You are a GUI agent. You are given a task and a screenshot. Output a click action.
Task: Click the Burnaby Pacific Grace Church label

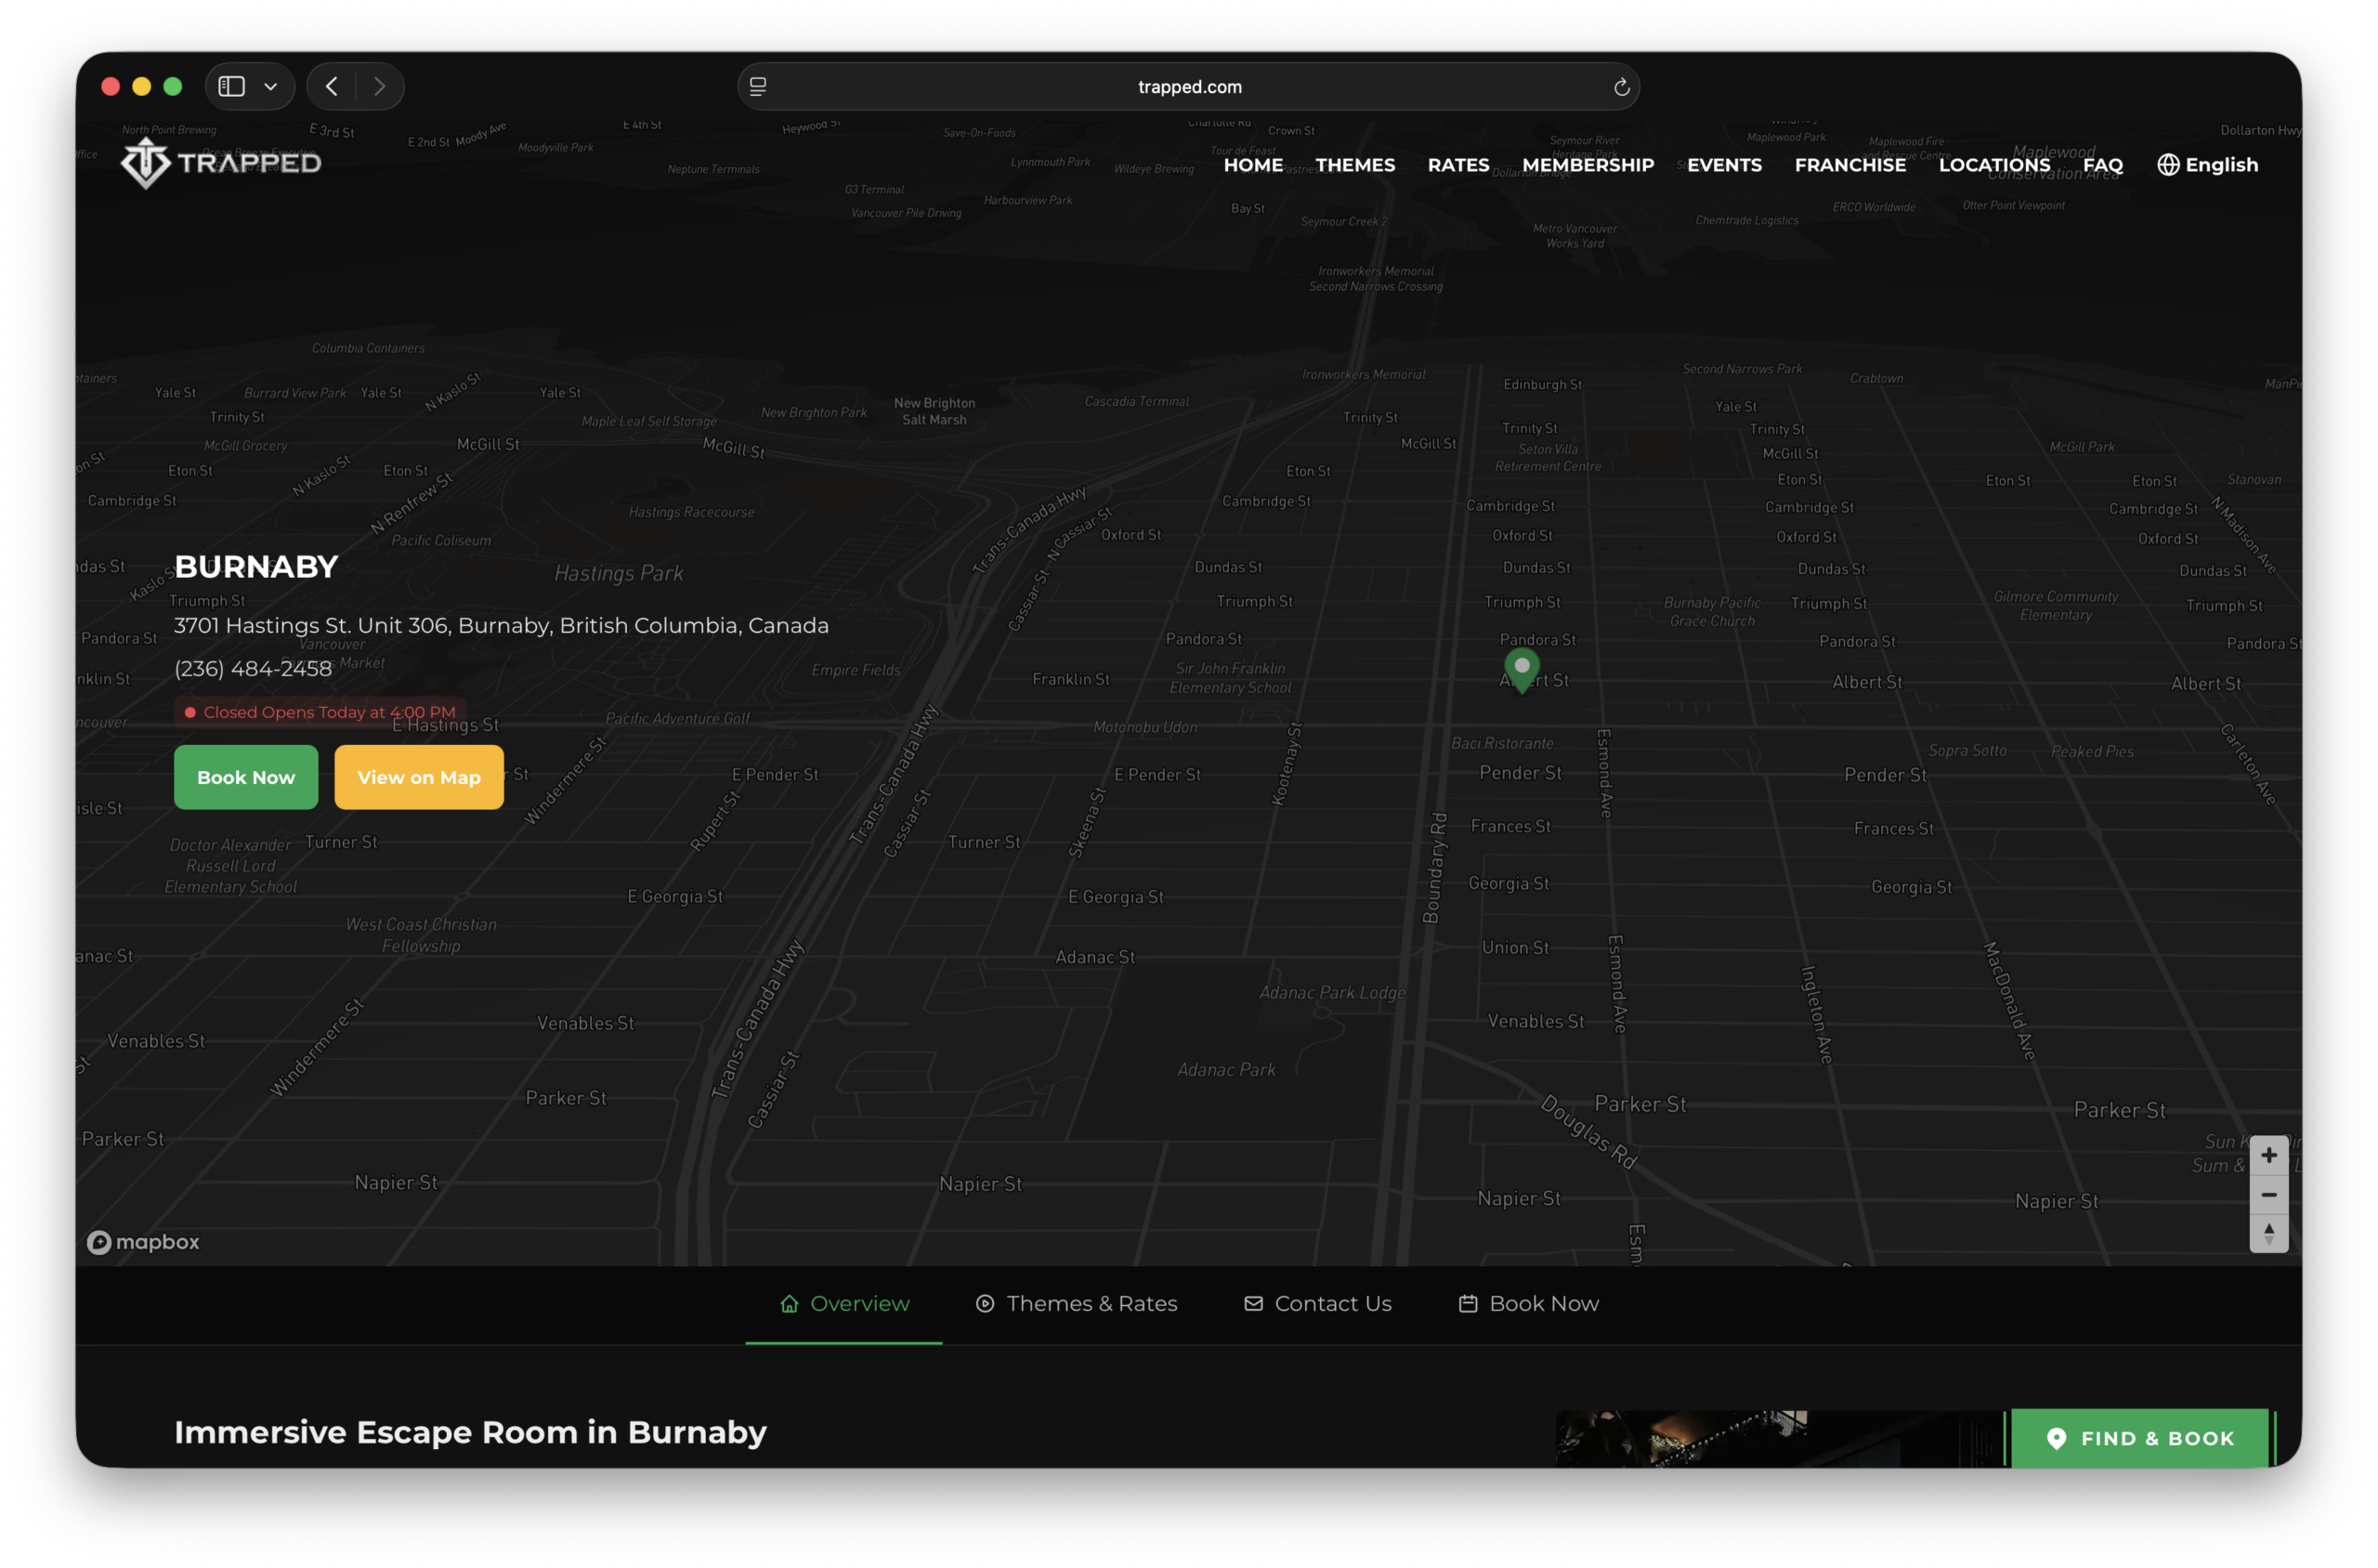pos(1712,612)
